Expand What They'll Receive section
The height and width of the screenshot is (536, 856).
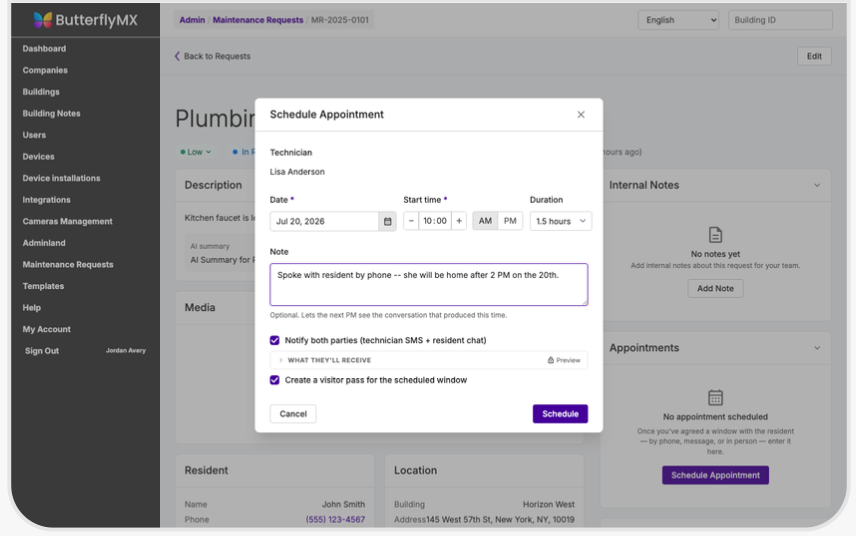(429, 360)
